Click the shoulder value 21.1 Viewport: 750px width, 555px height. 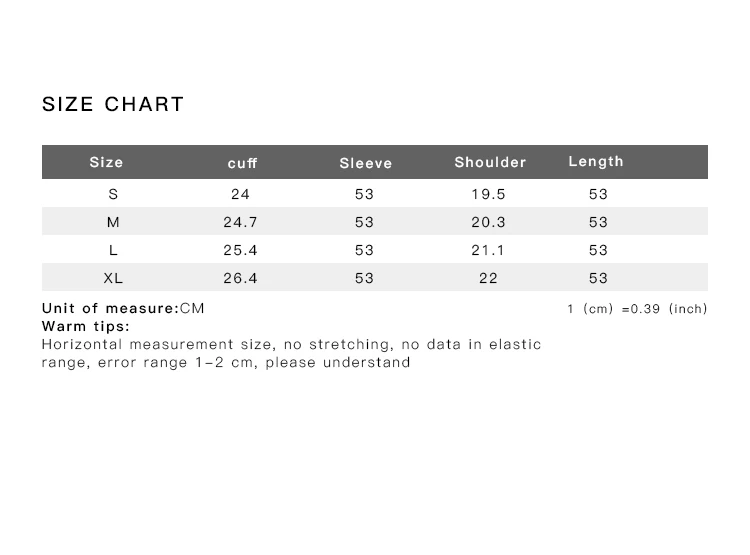point(488,250)
